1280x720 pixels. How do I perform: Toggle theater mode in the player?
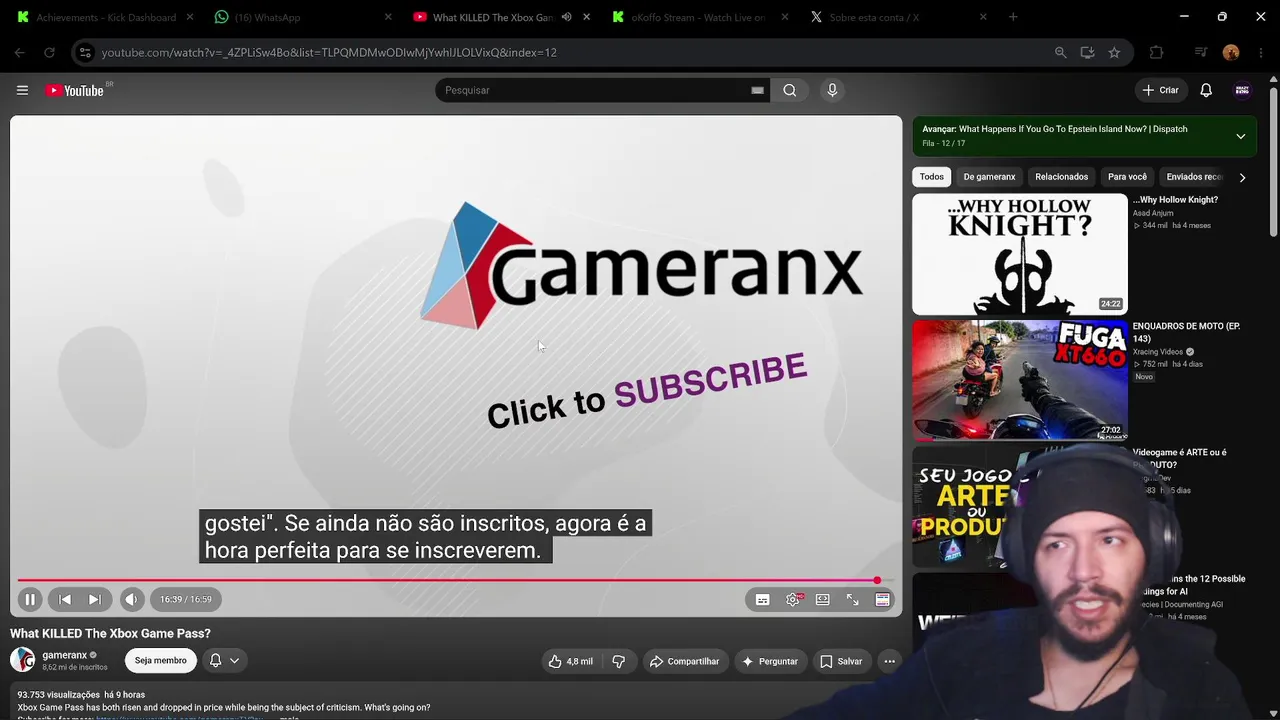coord(822,599)
